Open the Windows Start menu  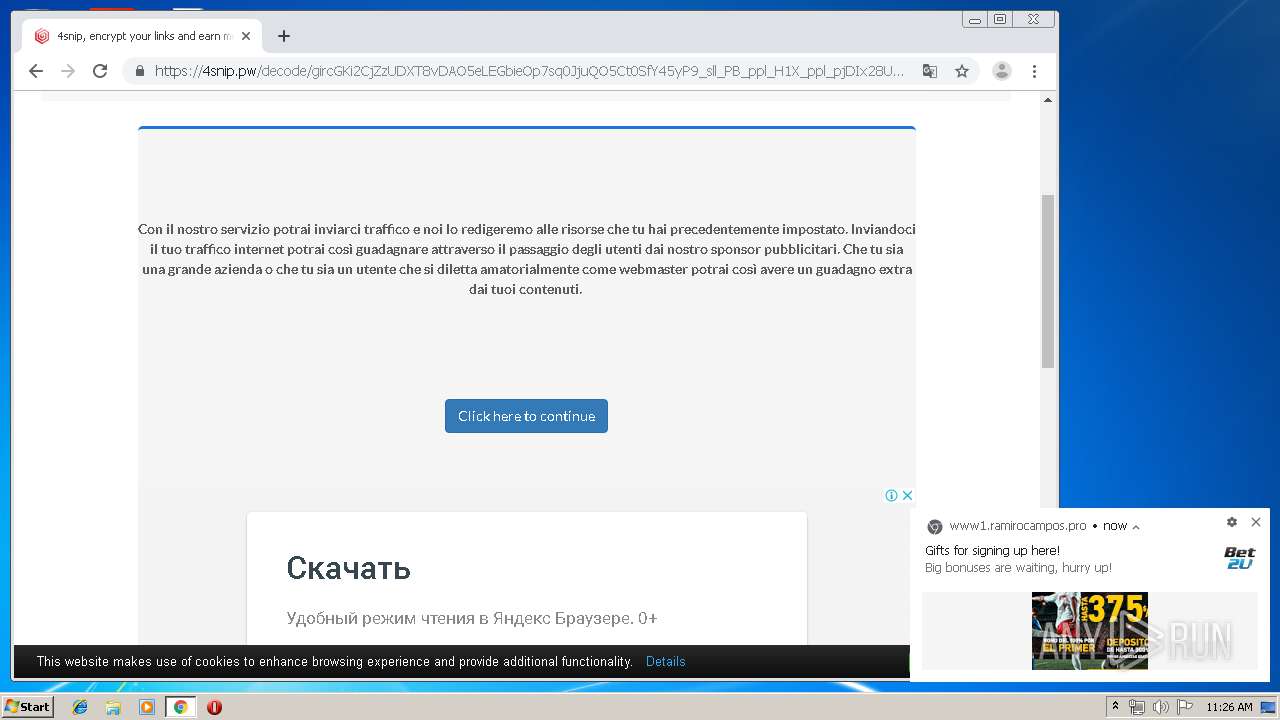[x=27, y=707]
